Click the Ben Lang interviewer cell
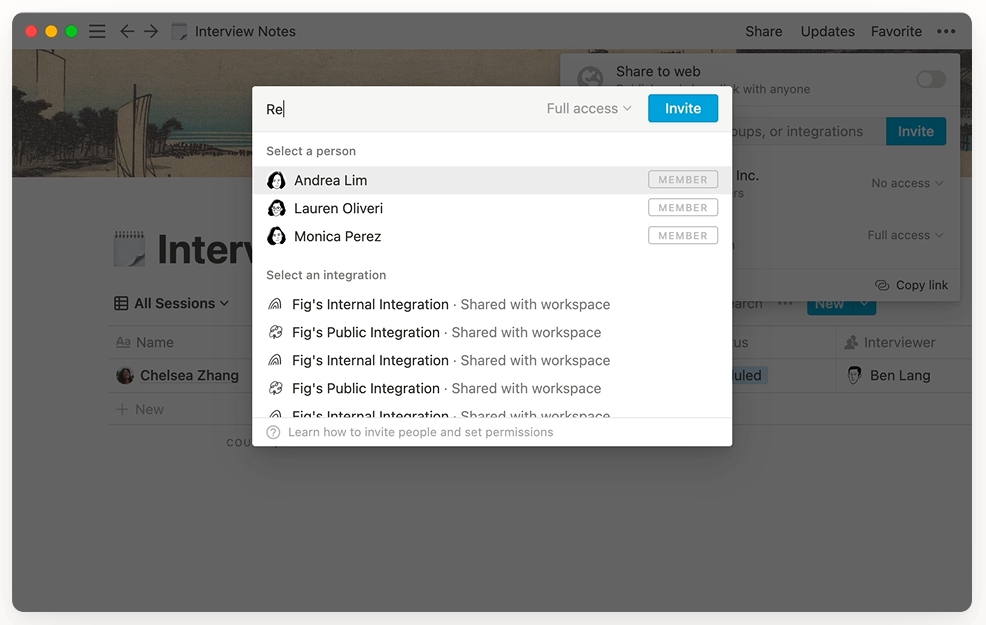The width and height of the screenshot is (986, 625). point(904,376)
